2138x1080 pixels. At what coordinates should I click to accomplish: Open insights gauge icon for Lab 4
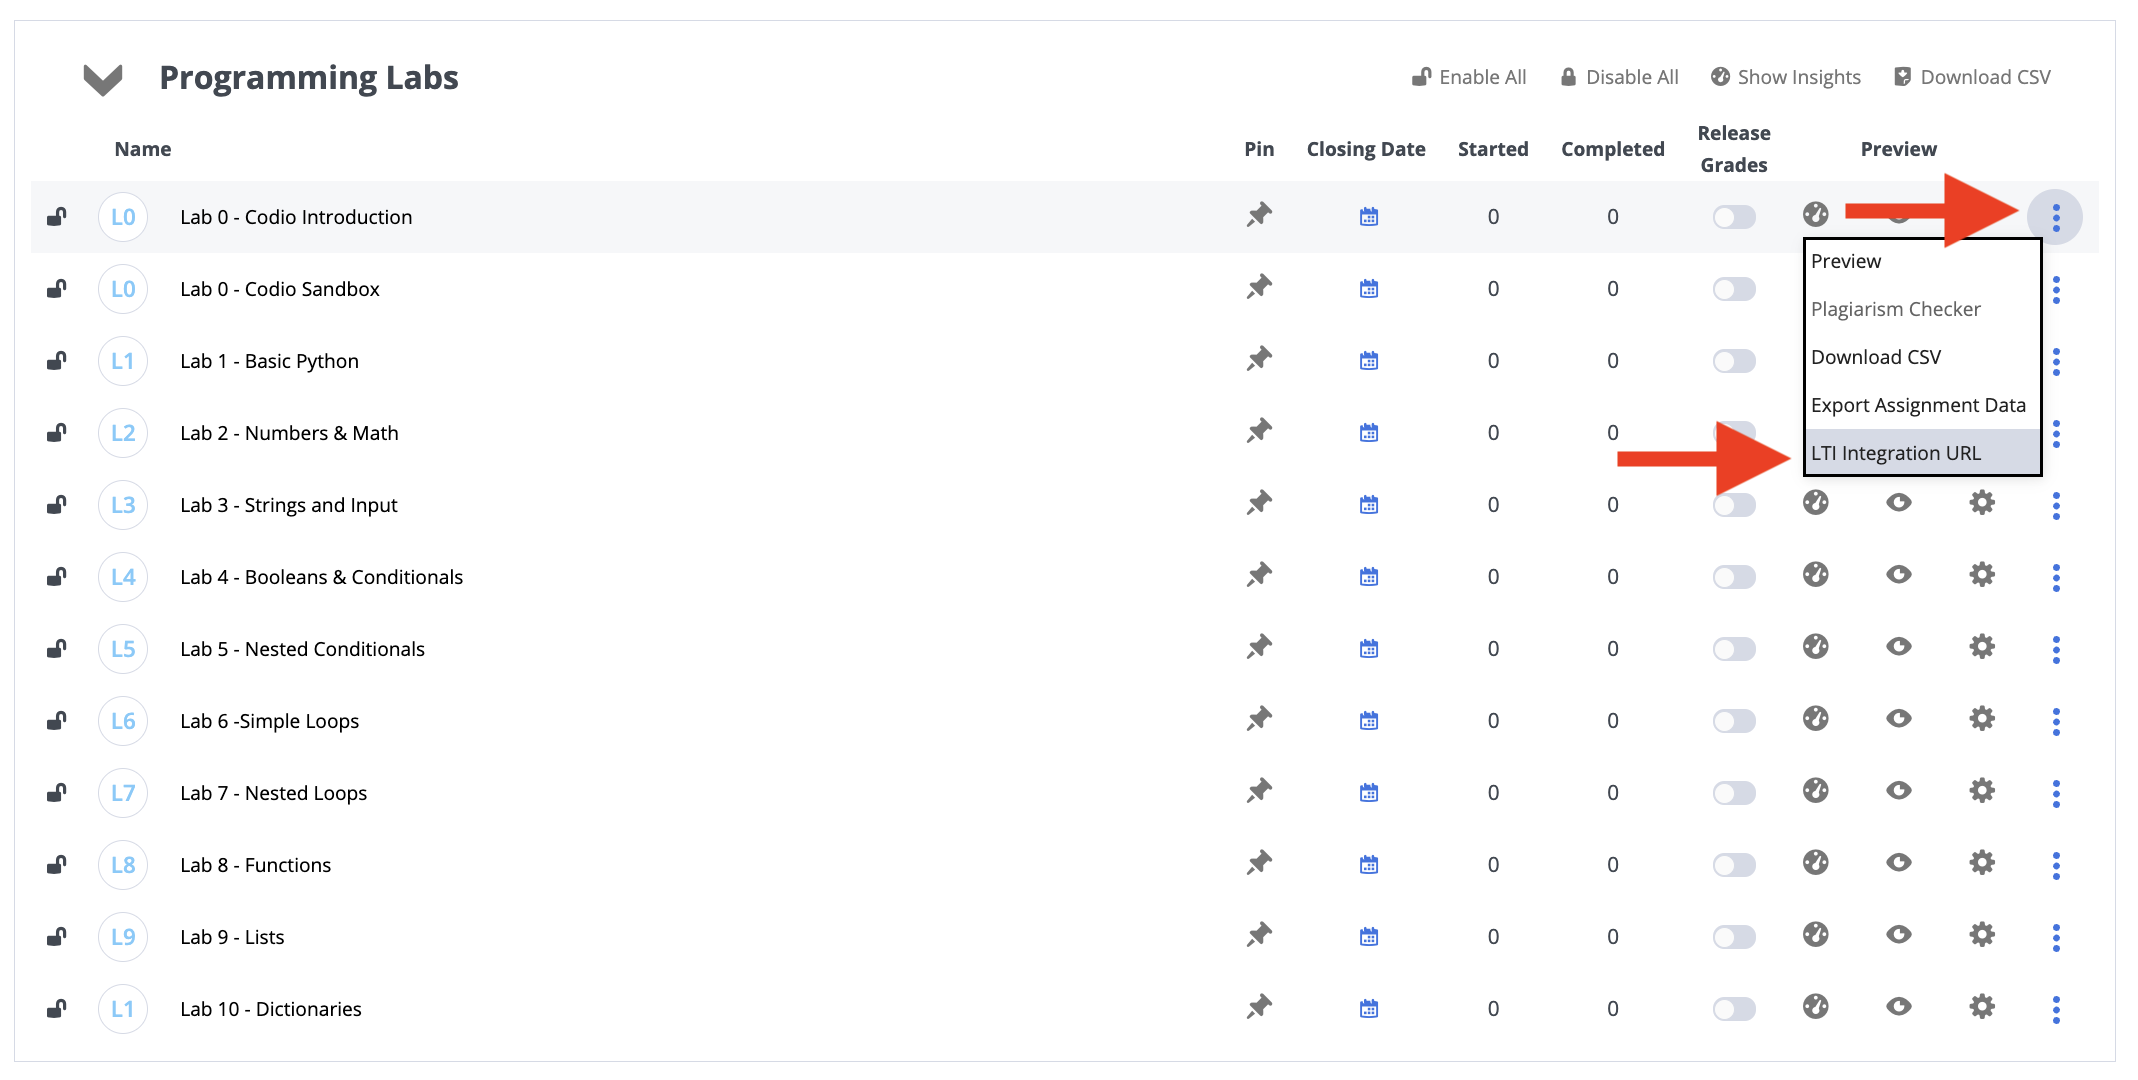(x=1816, y=575)
